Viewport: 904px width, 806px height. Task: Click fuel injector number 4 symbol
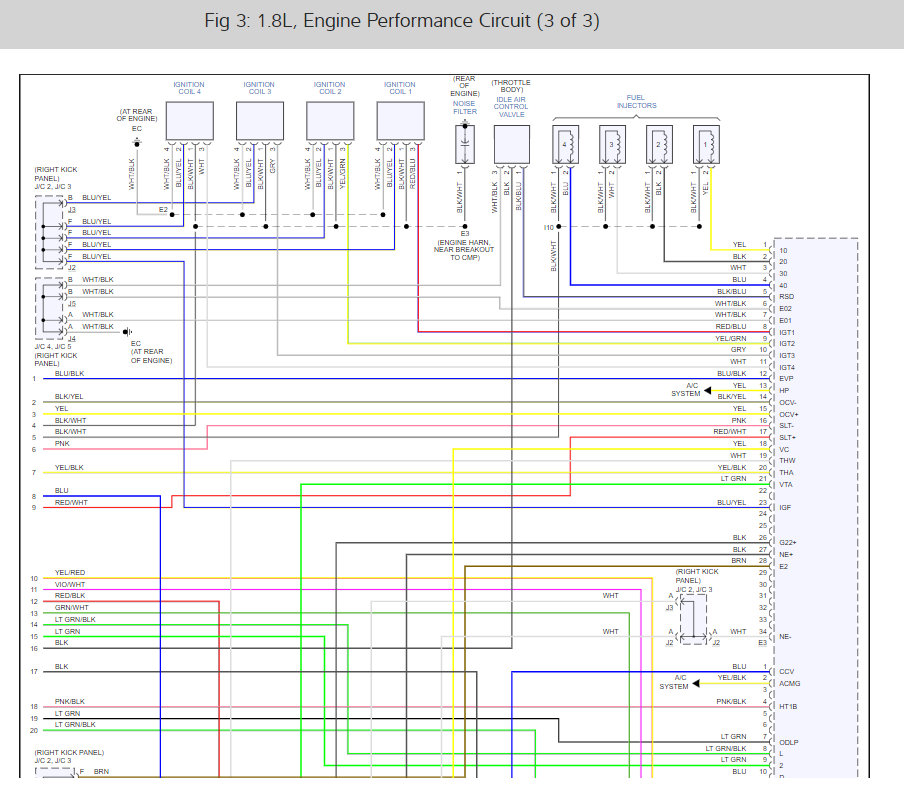point(566,145)
